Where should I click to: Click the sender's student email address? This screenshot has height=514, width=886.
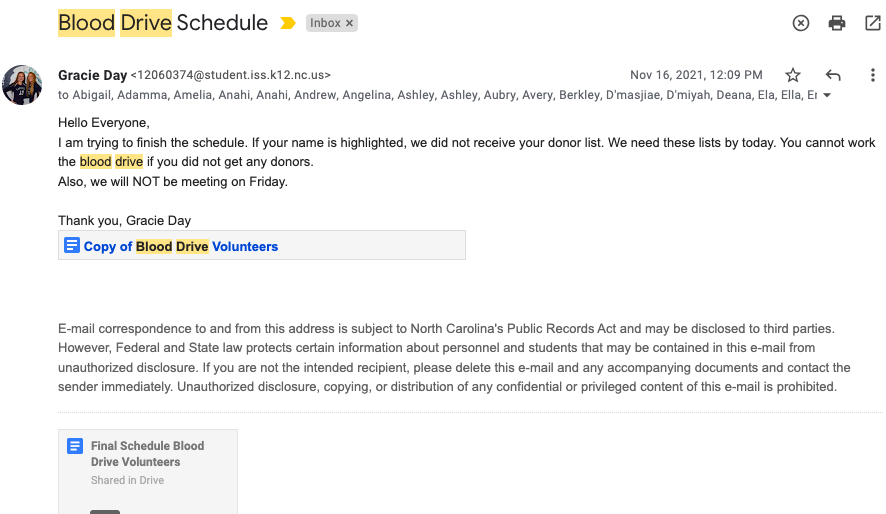231,75
